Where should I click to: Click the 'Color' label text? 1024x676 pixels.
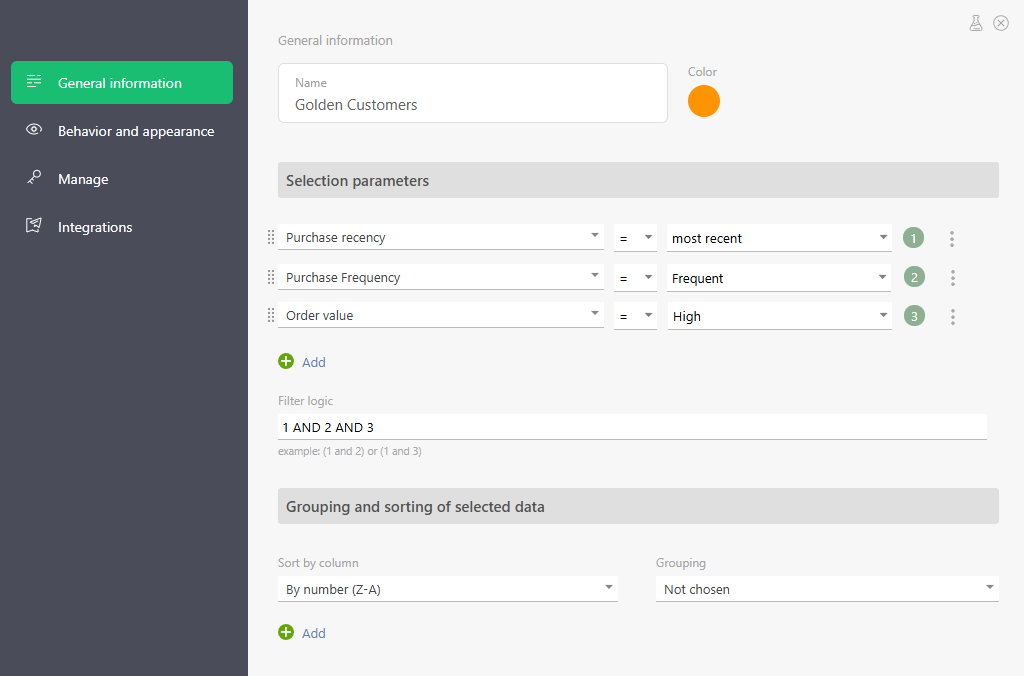click(702, 72)
